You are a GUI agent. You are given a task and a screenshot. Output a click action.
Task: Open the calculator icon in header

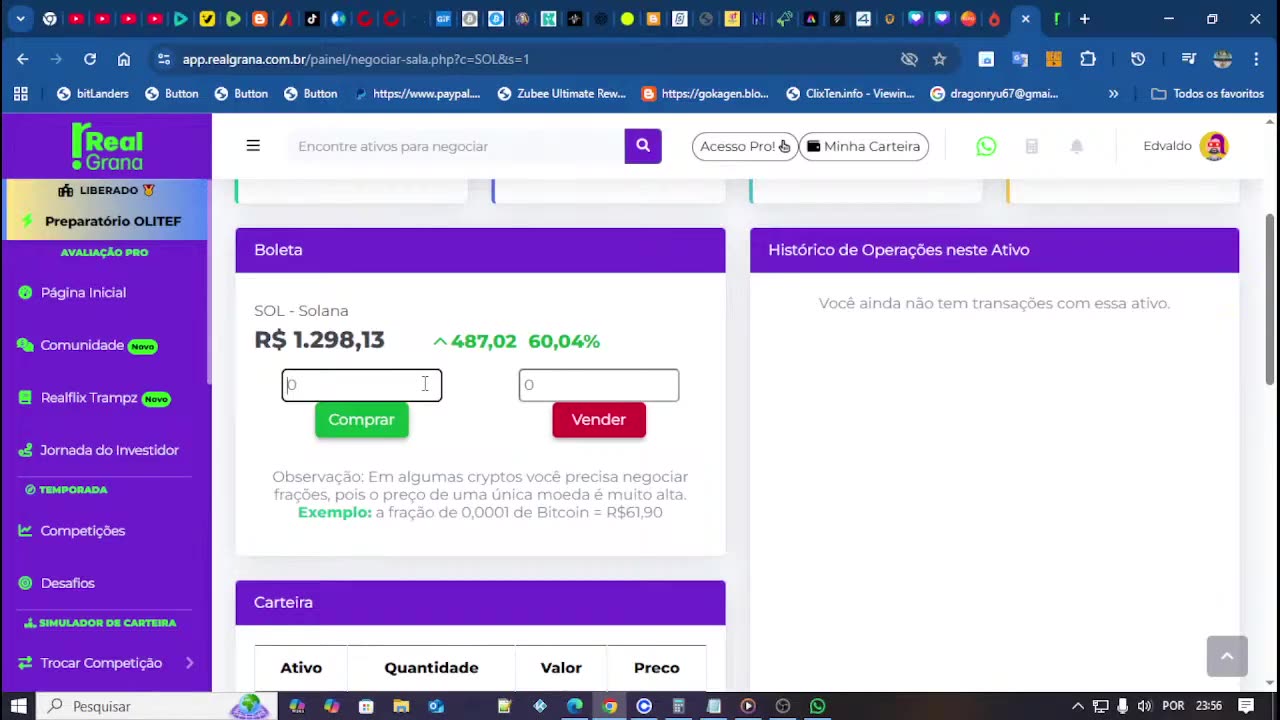[1031, 146]
